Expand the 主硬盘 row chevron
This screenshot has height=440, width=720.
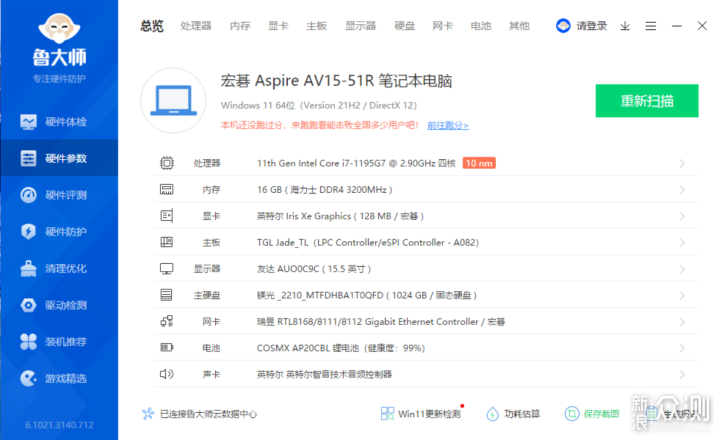coord(682,295)
